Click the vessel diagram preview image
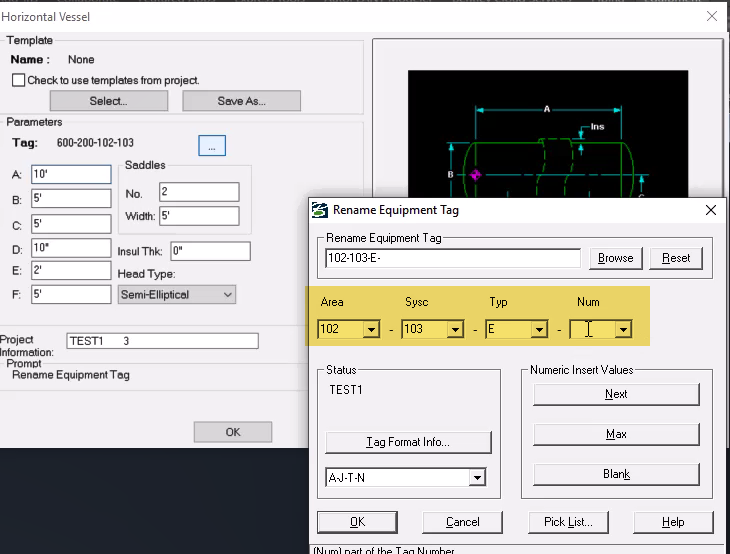This screenshot has height=554, width=730. click(548, 134)
